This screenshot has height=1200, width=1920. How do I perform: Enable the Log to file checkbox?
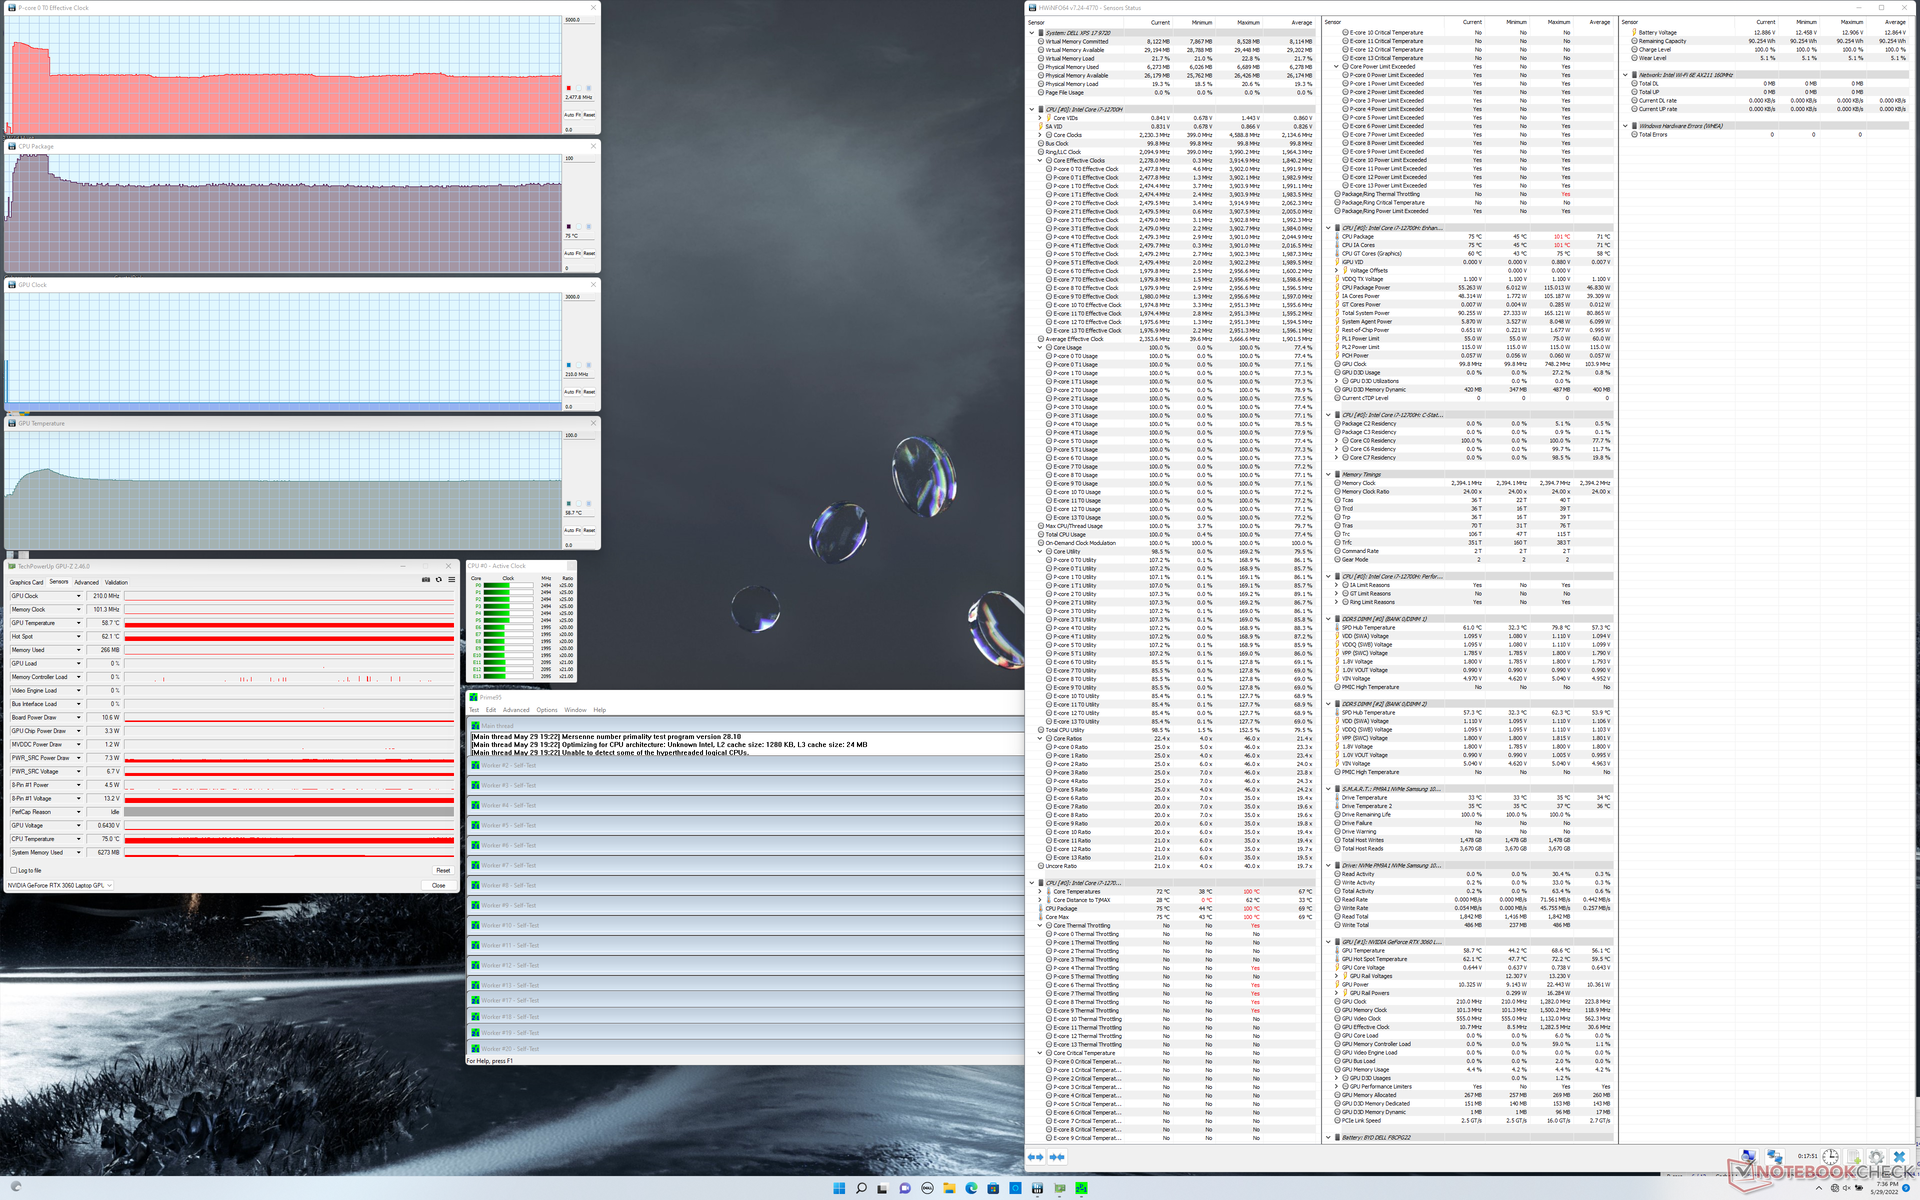pos(14,870)
